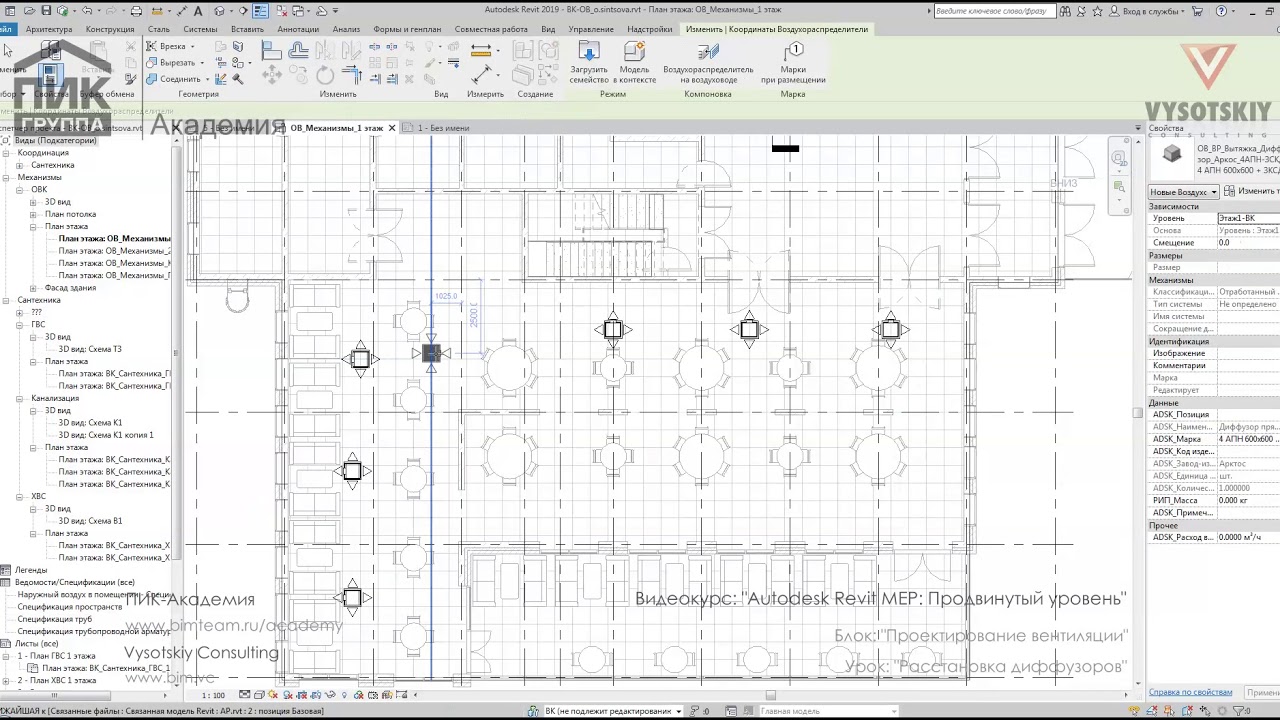Click the shopping cart App Store icon

point(1198,11)
